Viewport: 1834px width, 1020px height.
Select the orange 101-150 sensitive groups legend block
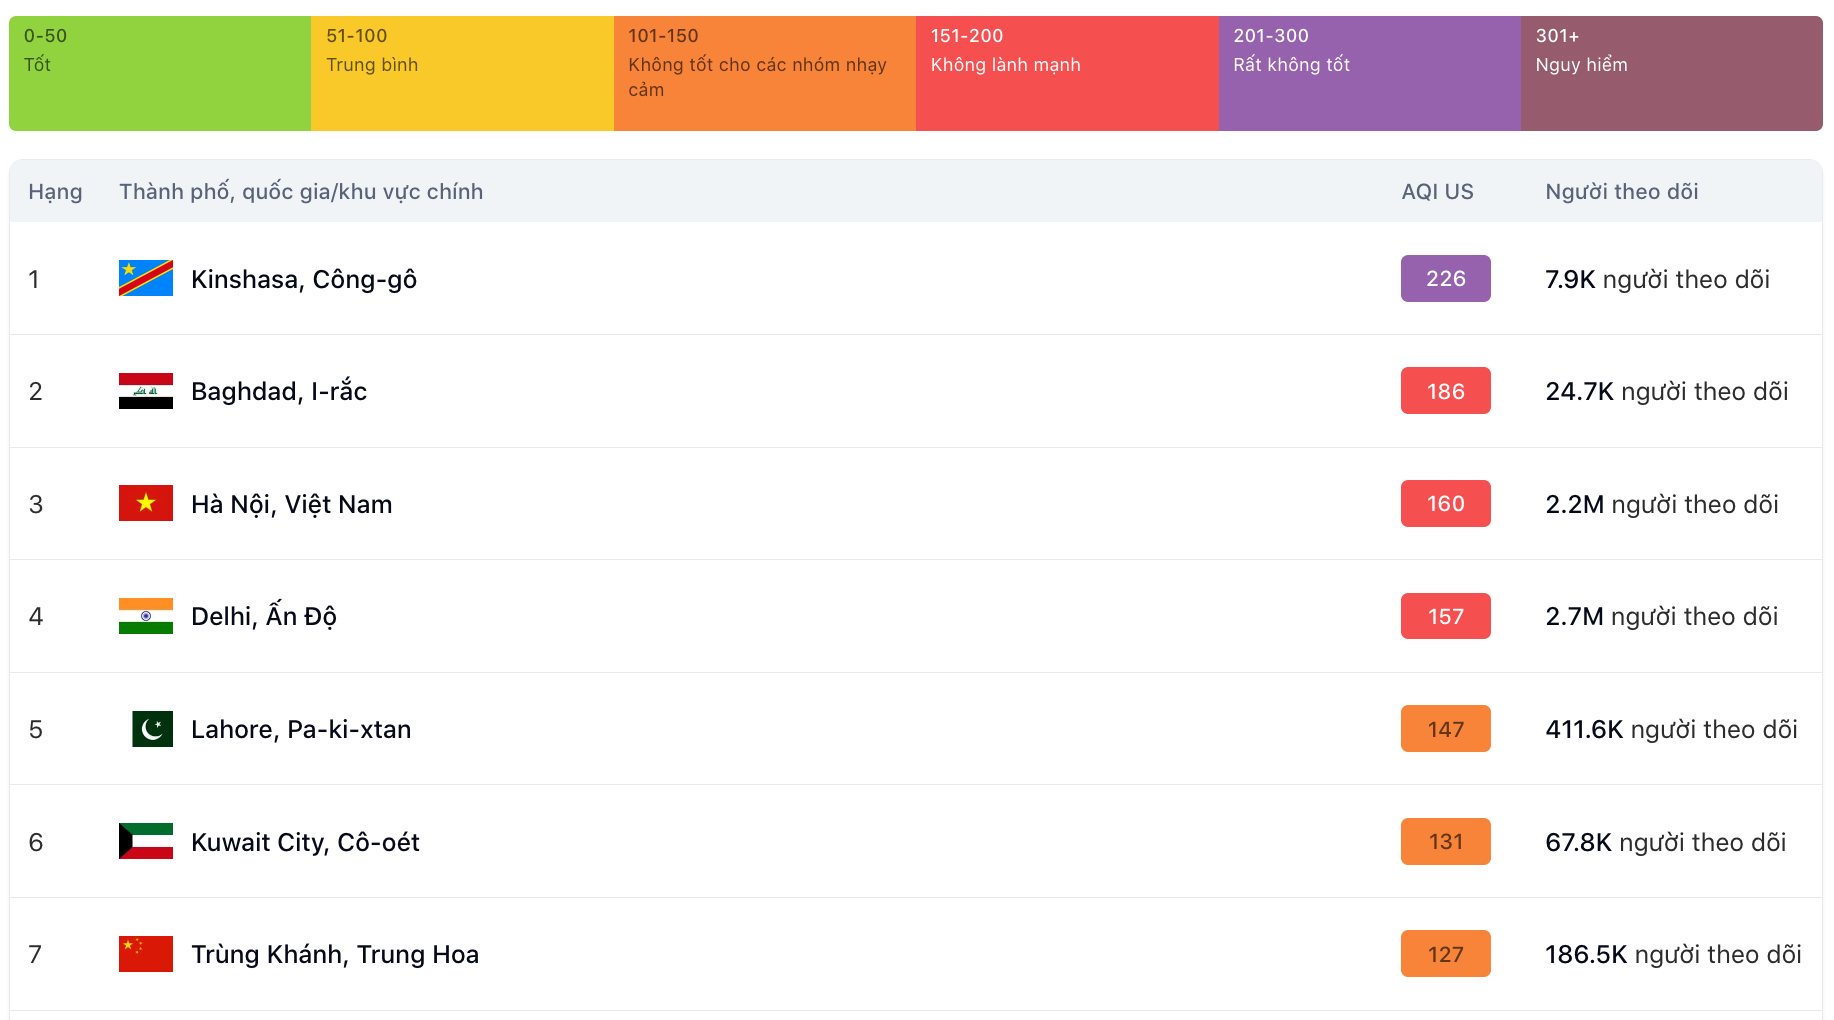pyautogui.click(x=765, y=73)
